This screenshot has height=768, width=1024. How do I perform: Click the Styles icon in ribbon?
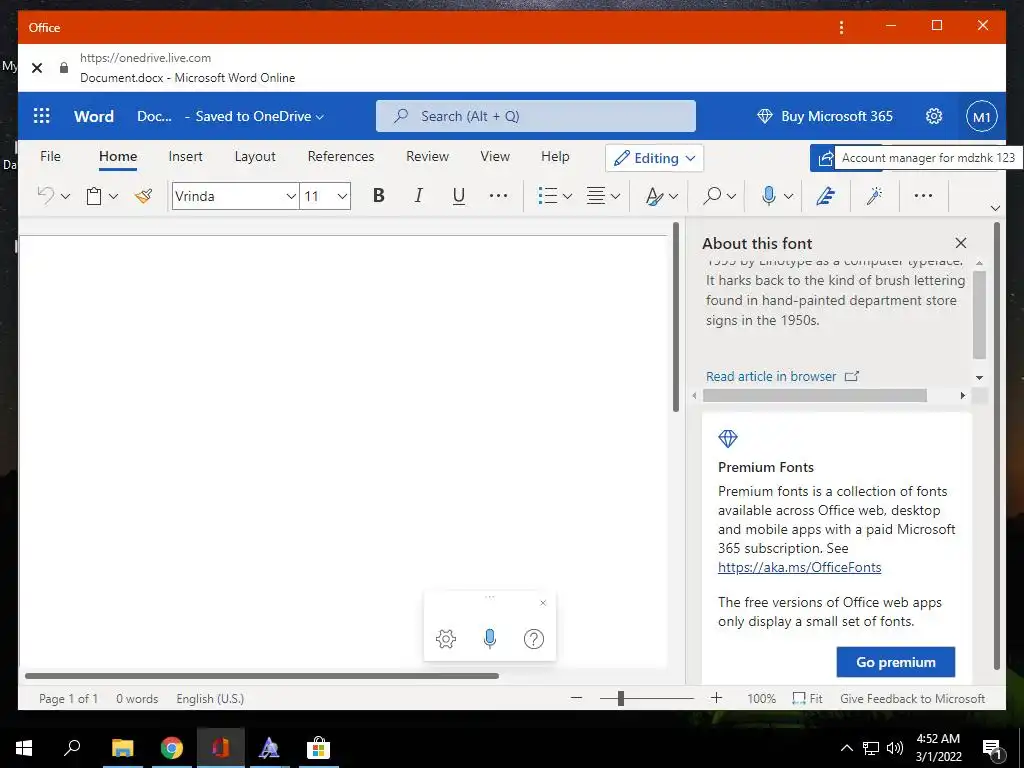pyautogui.click(x=654, y=196)
